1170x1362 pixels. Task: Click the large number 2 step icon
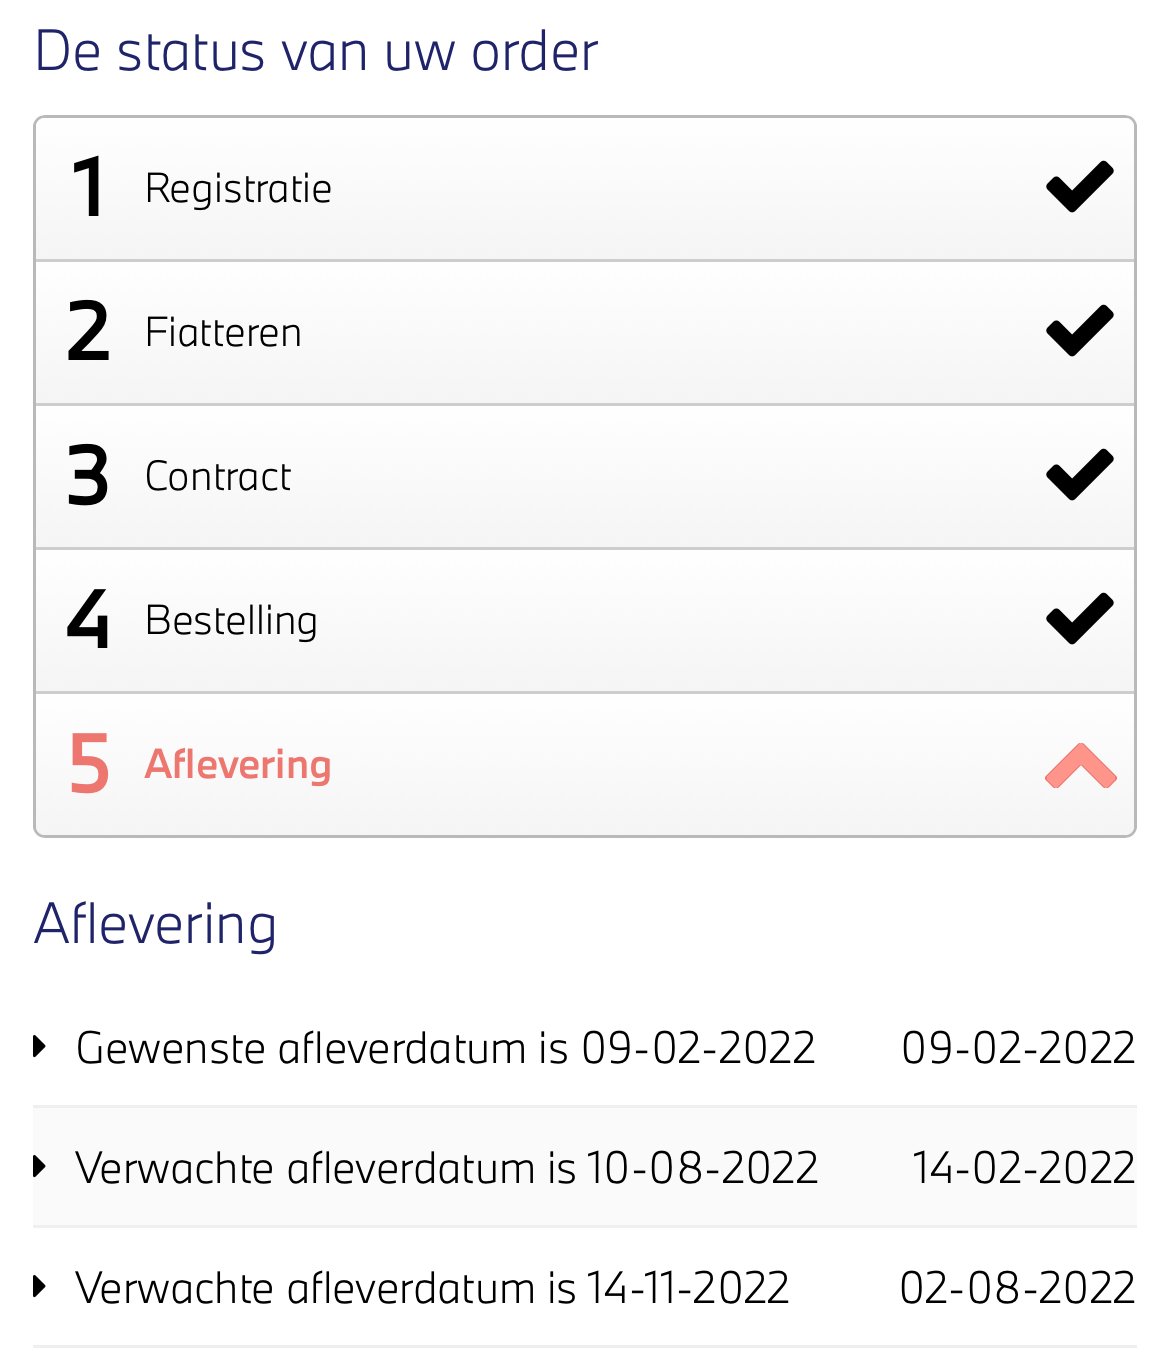(x=88, y=332)
